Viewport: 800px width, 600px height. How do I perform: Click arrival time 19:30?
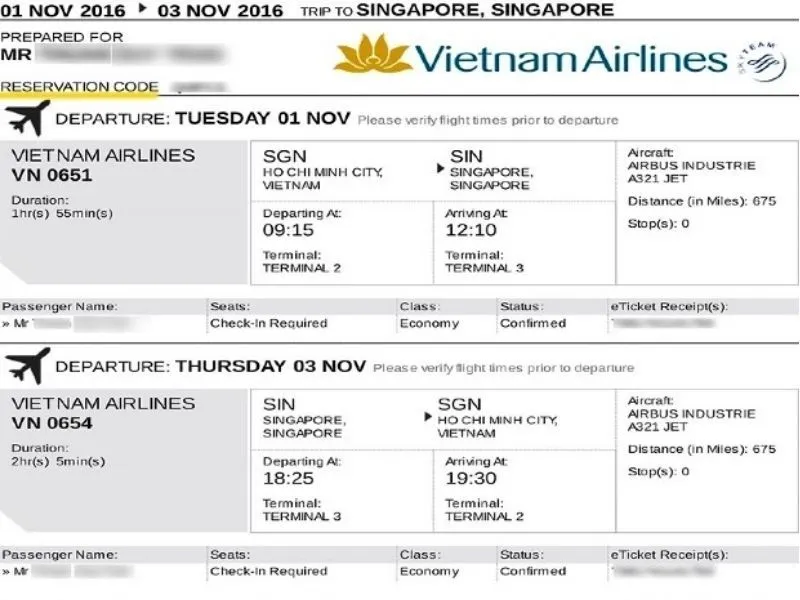pyautogui.click(x=471, y=479)
